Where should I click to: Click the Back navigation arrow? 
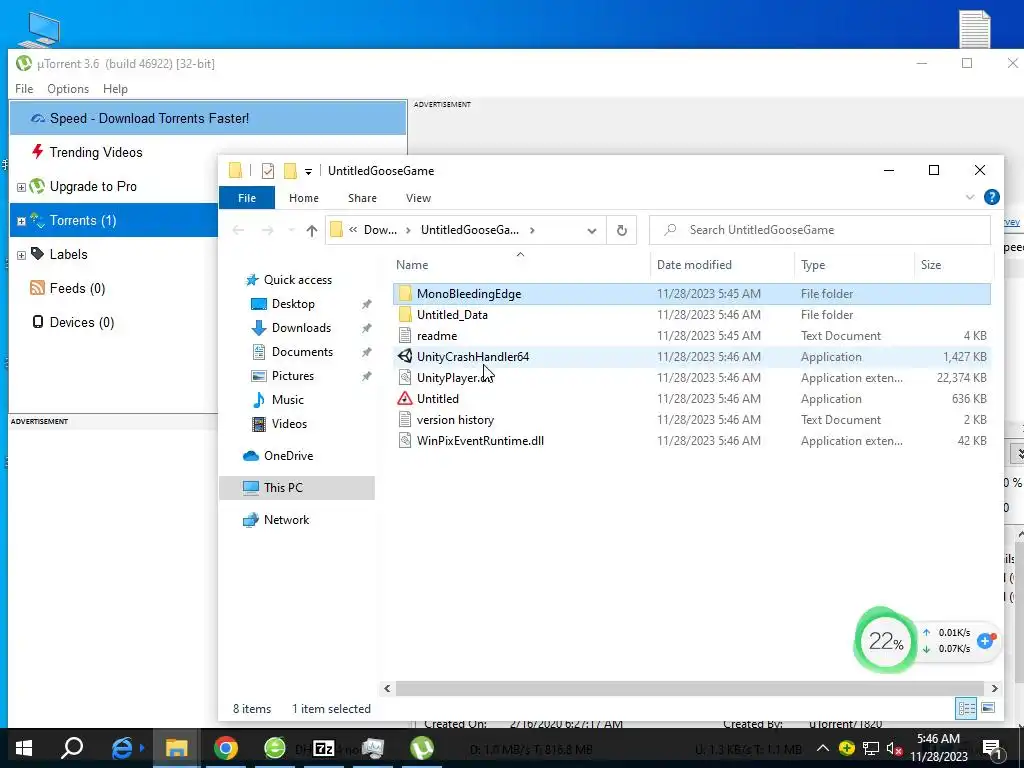coord(238,230)
